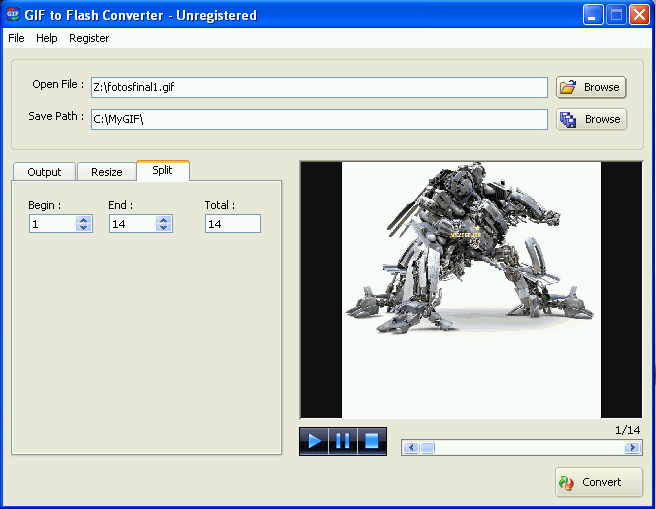
Task: Increase the End frame value
Action: click(164, 220)
